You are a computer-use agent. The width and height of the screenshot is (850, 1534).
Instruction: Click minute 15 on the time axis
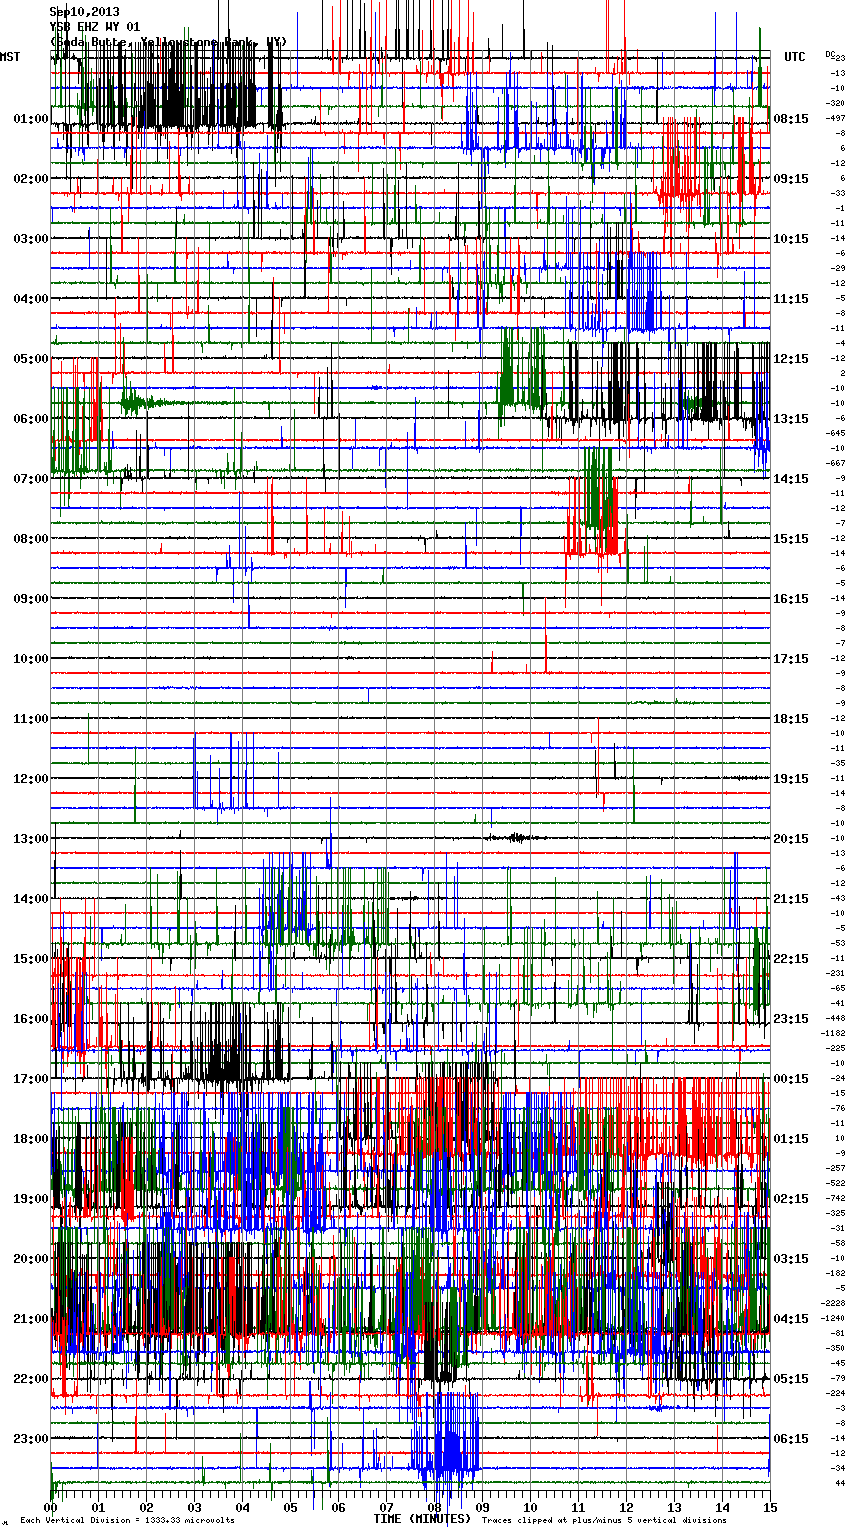769,1507
